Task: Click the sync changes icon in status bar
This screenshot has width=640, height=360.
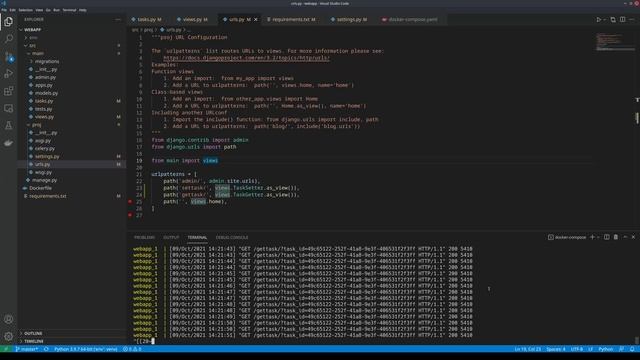Action: [x=46, y=349]
